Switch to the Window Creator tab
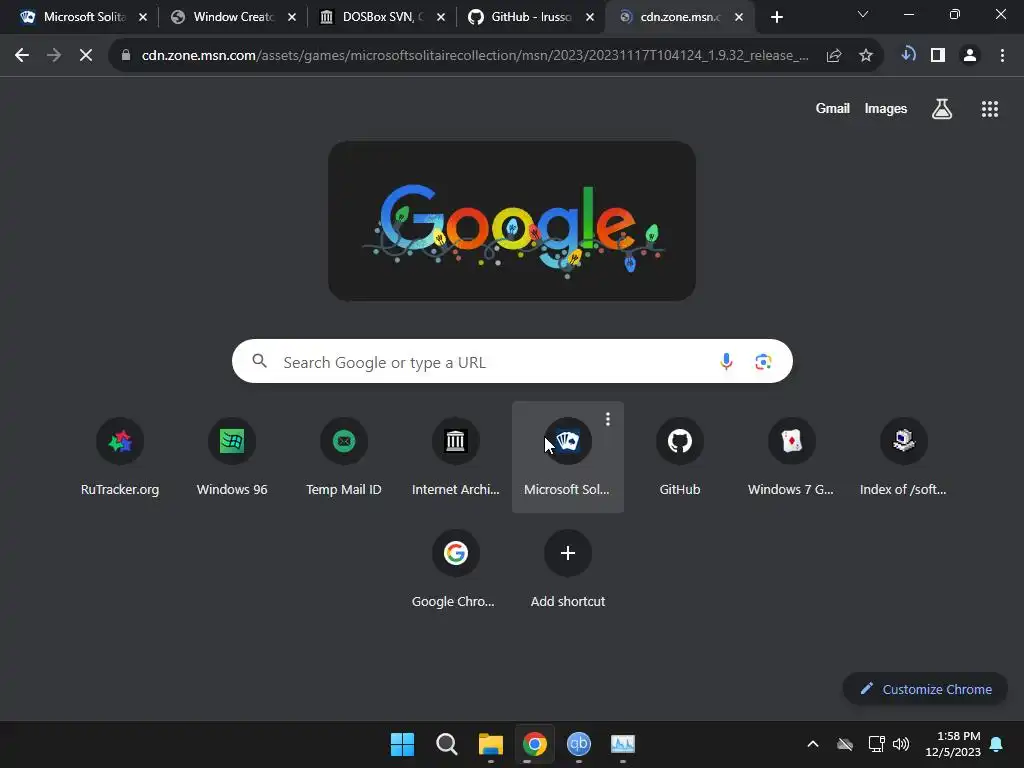The height and width of the screenshot is (768, 1024). (232, 17)
